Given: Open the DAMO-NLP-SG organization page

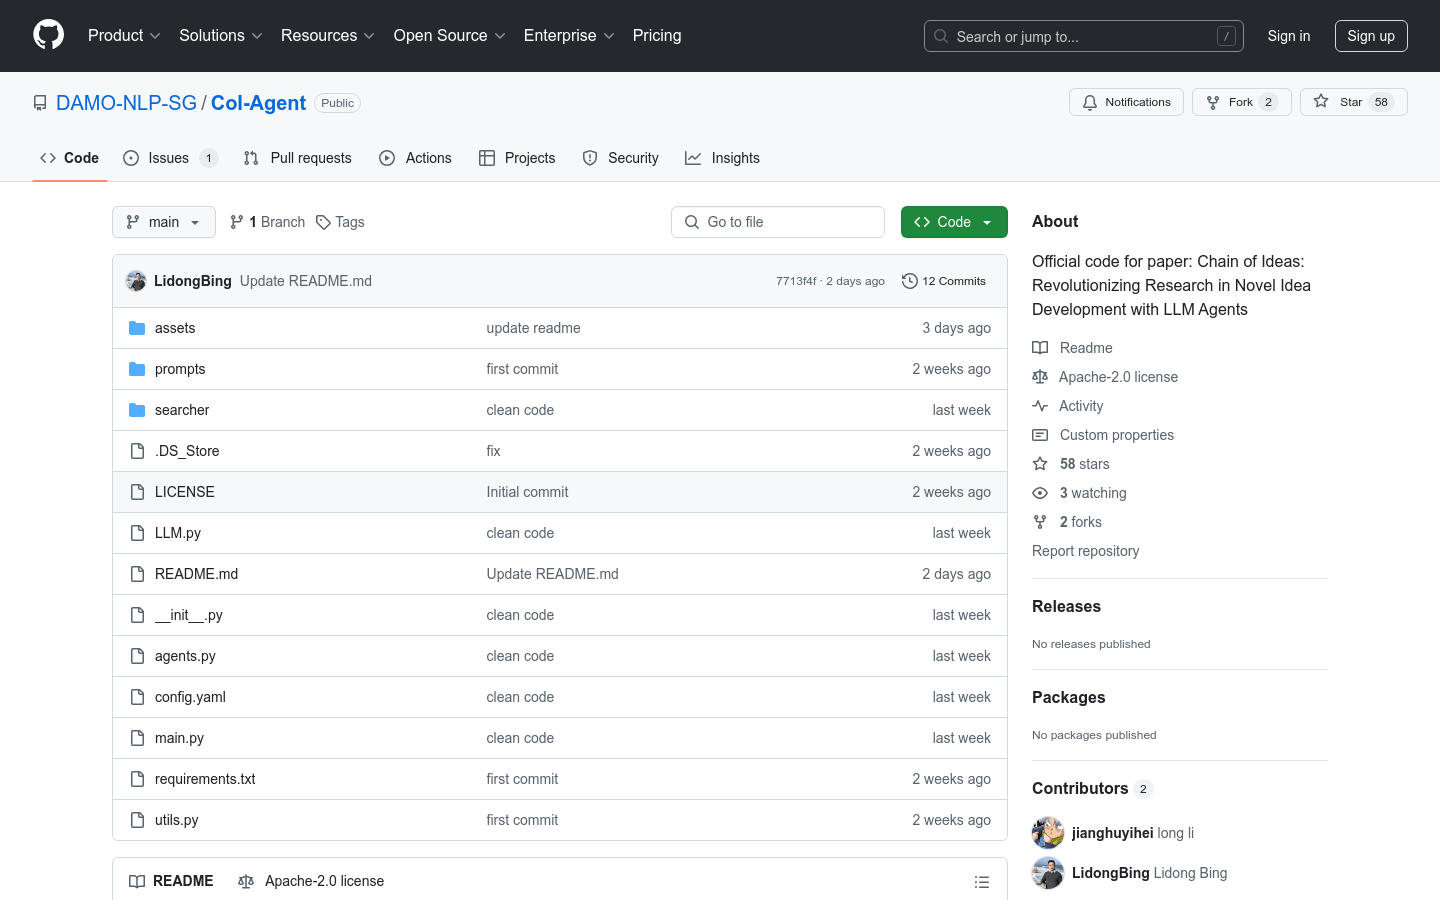Looking at the screenshot, I should click(126, 103).
